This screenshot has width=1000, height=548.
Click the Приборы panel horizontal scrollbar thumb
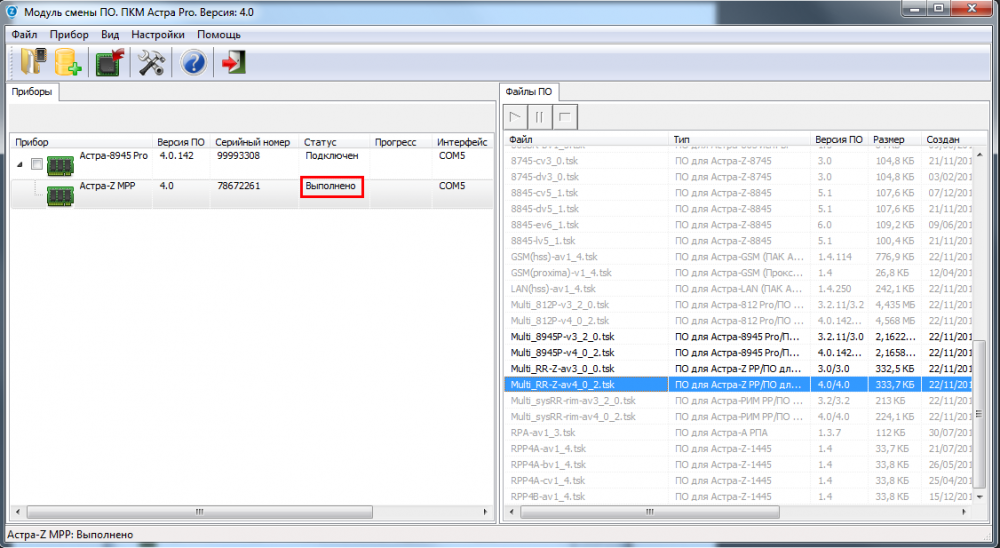pos(200,512)
